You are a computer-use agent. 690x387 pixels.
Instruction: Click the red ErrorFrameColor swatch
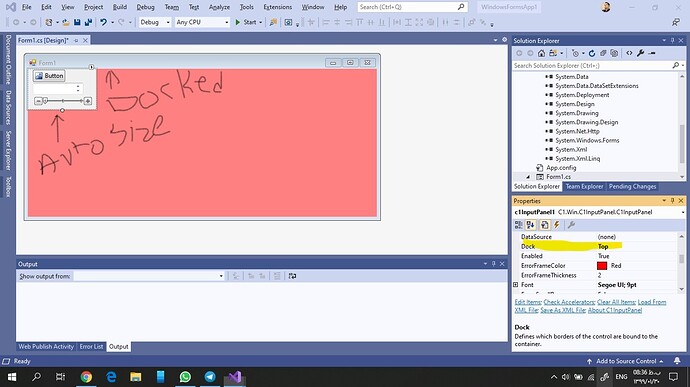point(602,266)
